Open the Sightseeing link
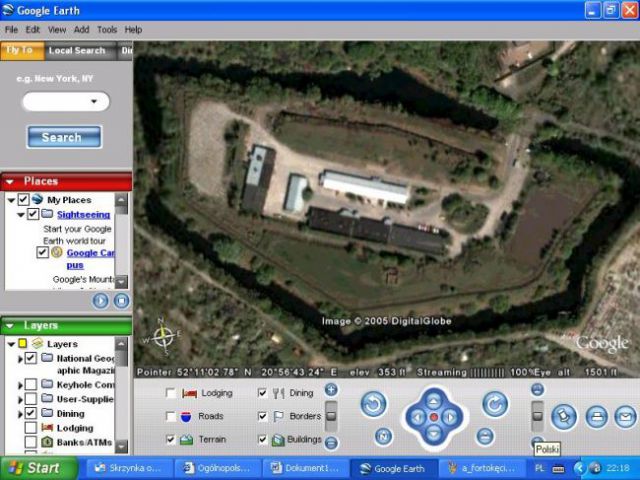 click(x=84, y=214)
